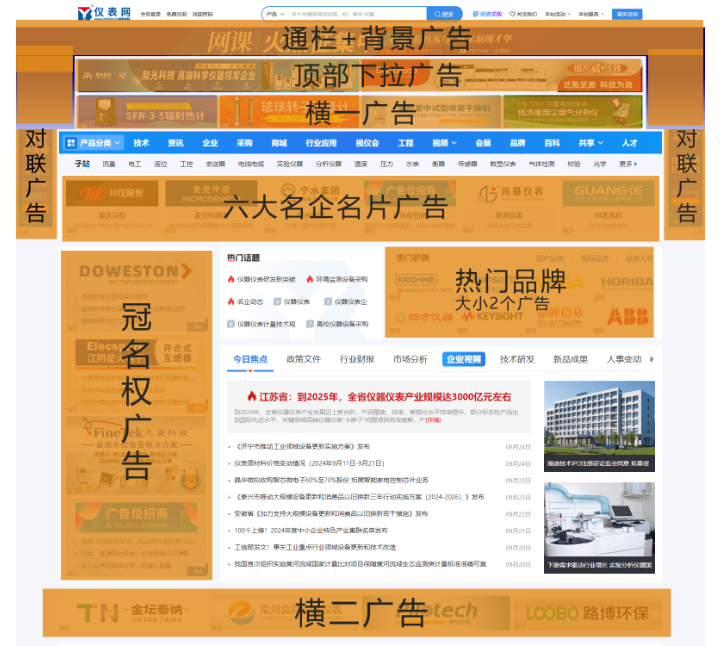The image size is (721, 646).
Task: Click the 搜索 magnifier search button
Action: (x=444, y=14)
